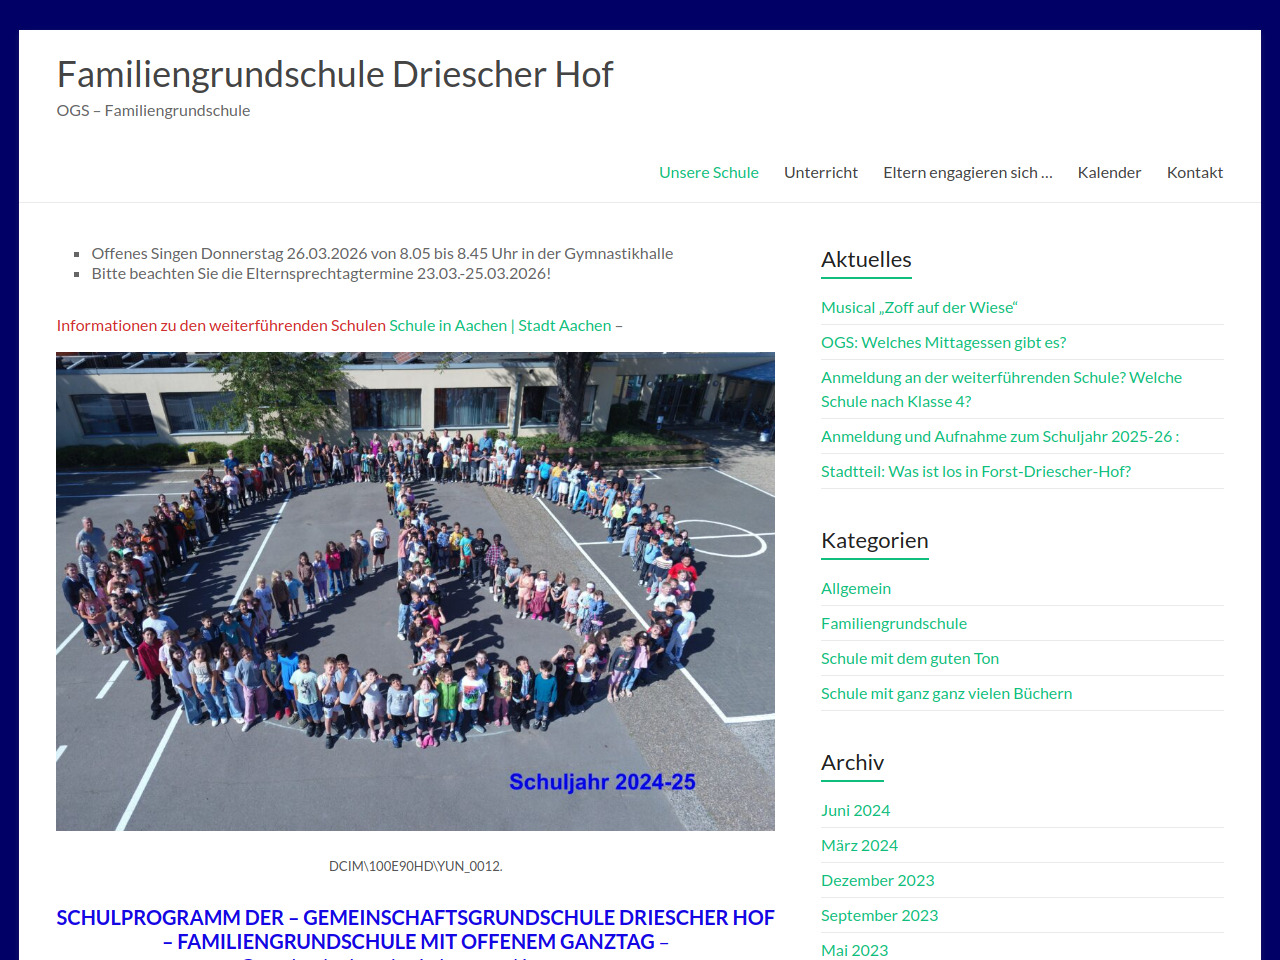Open the Unterricht navigation menu
Screen dimensions: 1280x960
(x=820, y=172)
